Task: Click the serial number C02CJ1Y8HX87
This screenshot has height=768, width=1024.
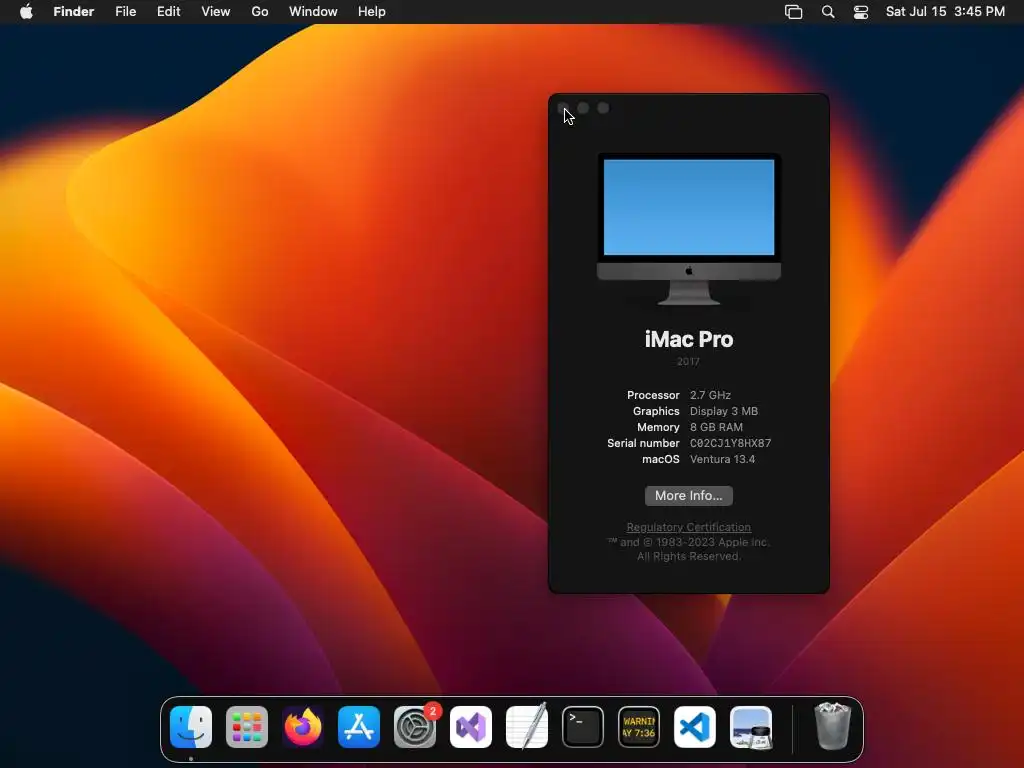Action: tap(731, 443)
